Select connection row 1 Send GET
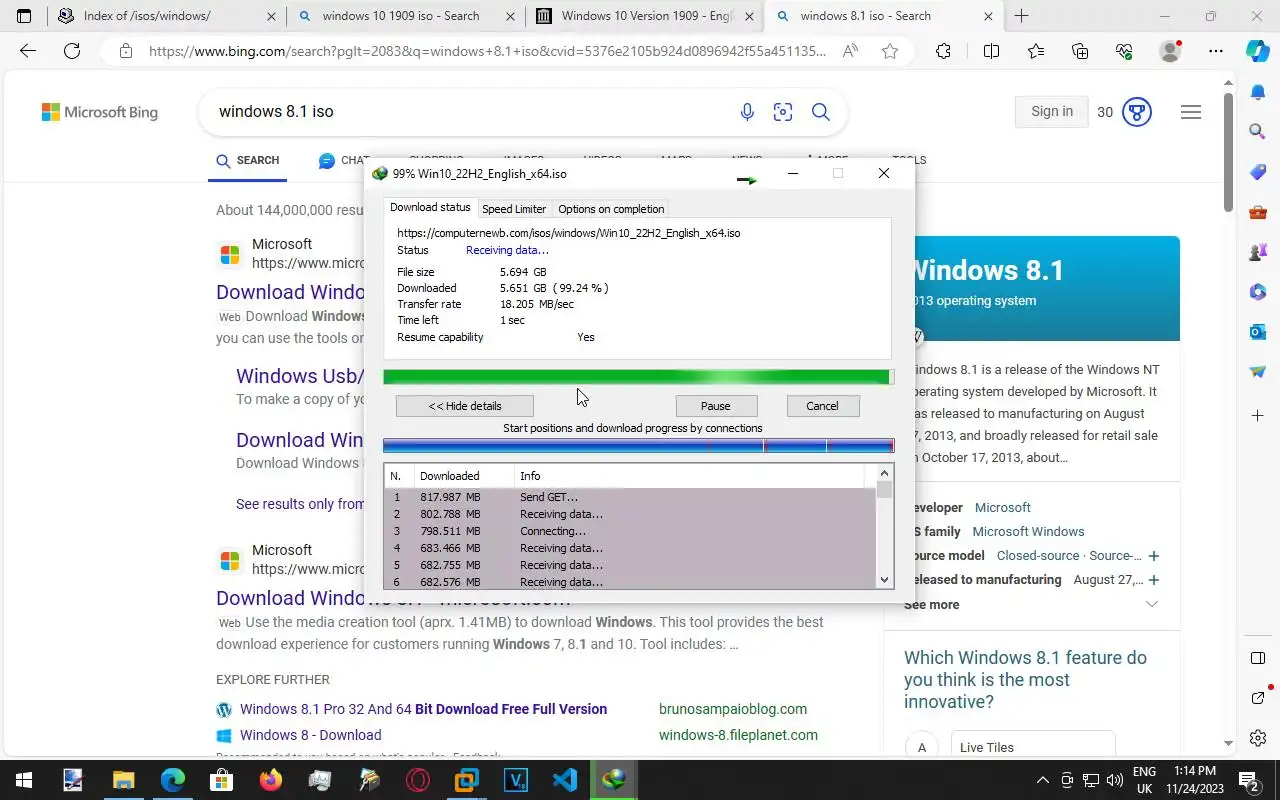The width and height of the screenshot is (1280, 800). [630, 497]
